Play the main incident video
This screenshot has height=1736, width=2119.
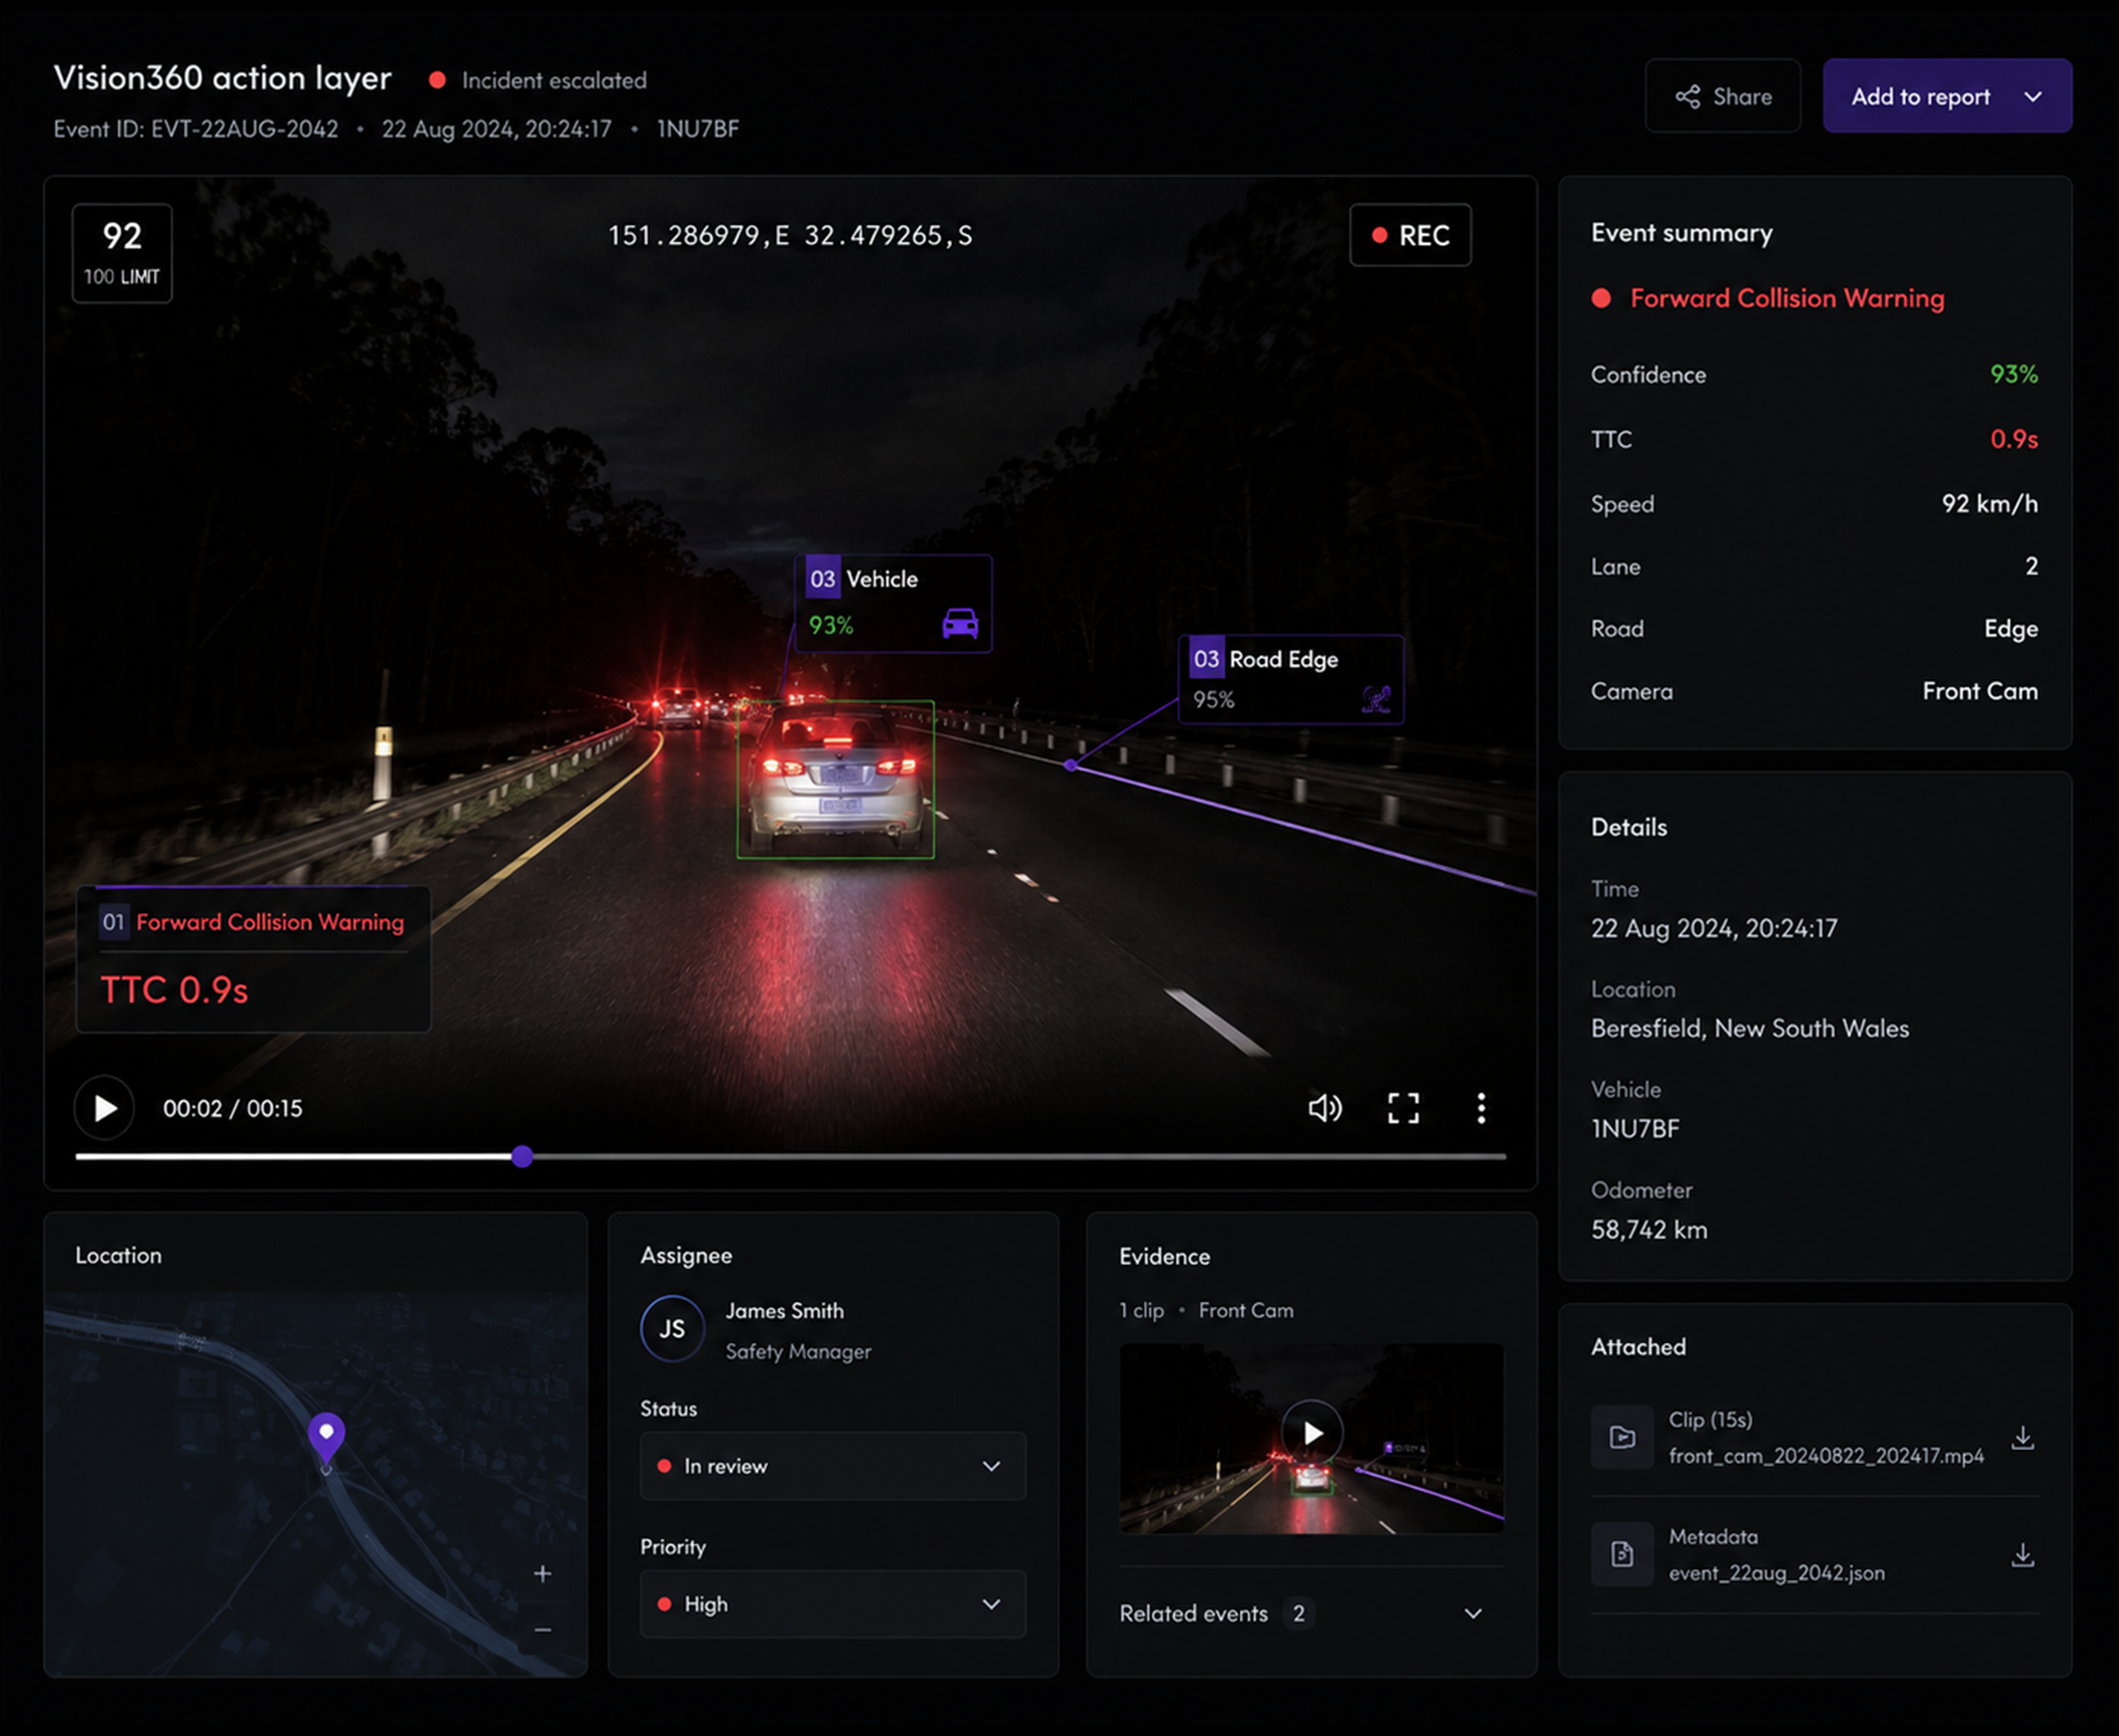[104, 1108]
